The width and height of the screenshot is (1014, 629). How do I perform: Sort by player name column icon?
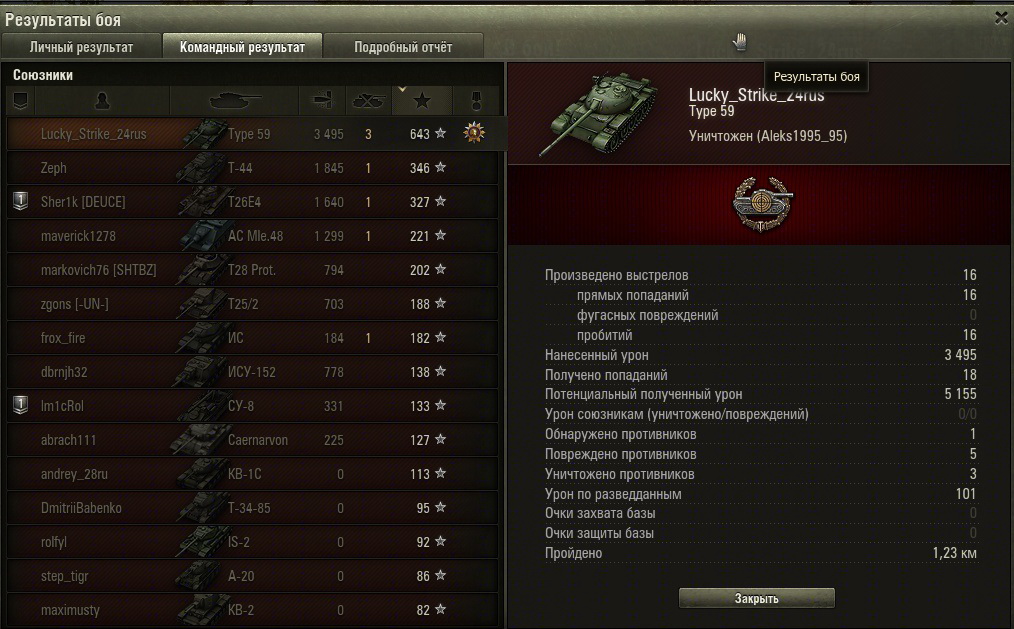coord(102,101)
